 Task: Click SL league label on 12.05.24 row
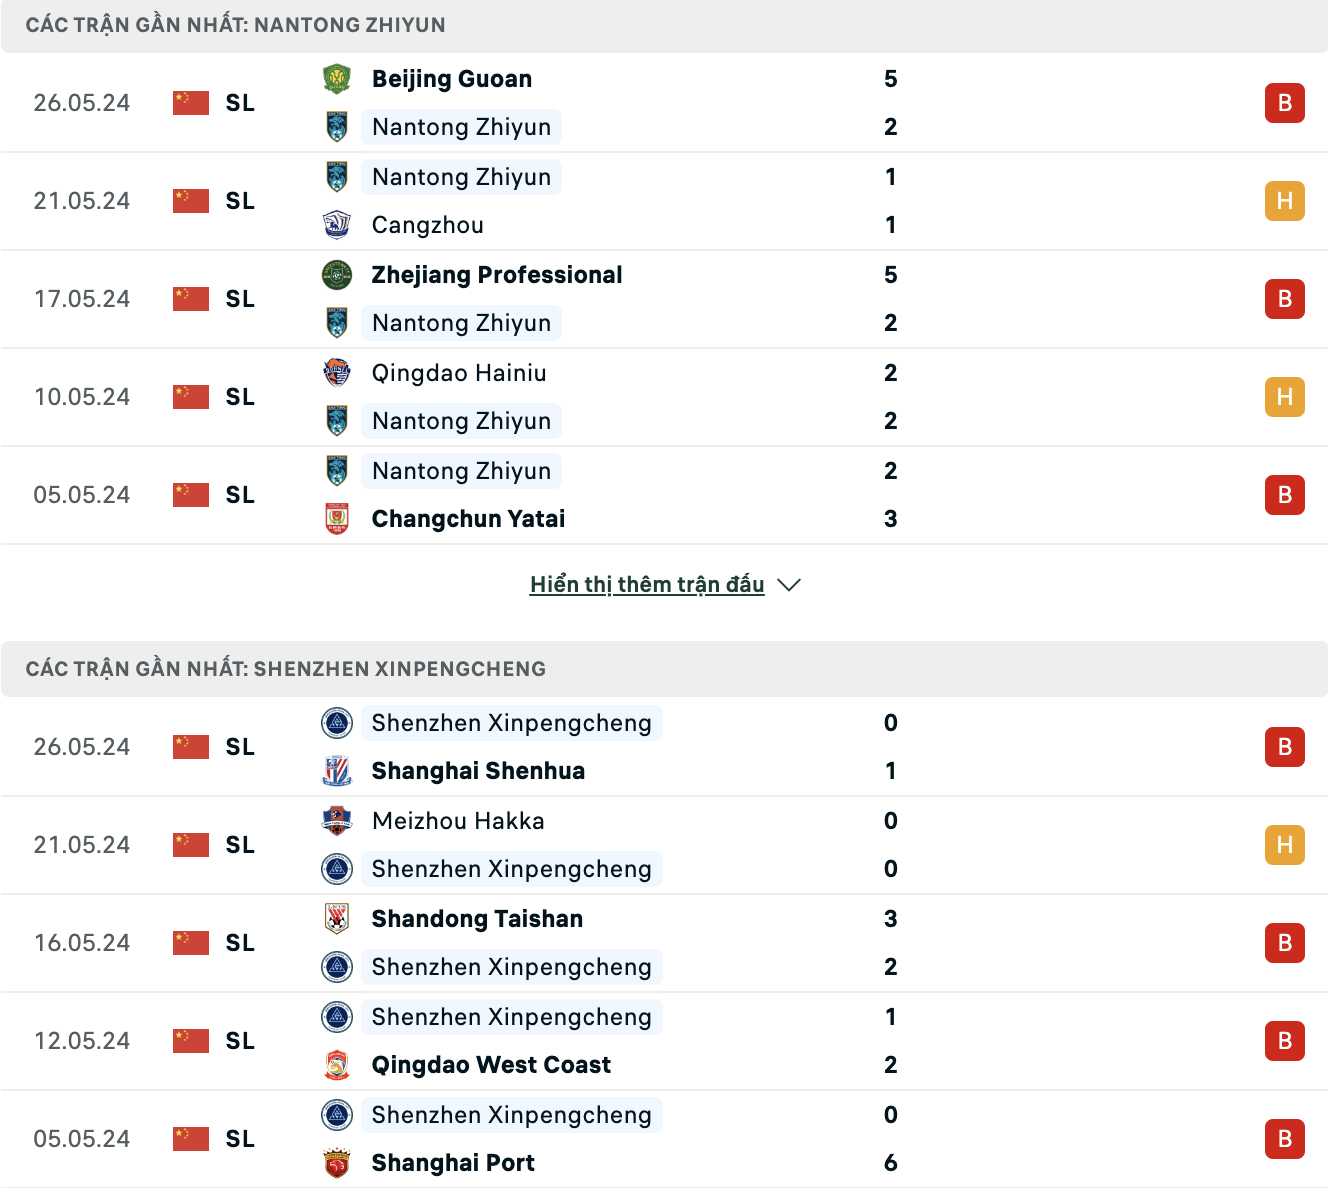[240, 1041]
